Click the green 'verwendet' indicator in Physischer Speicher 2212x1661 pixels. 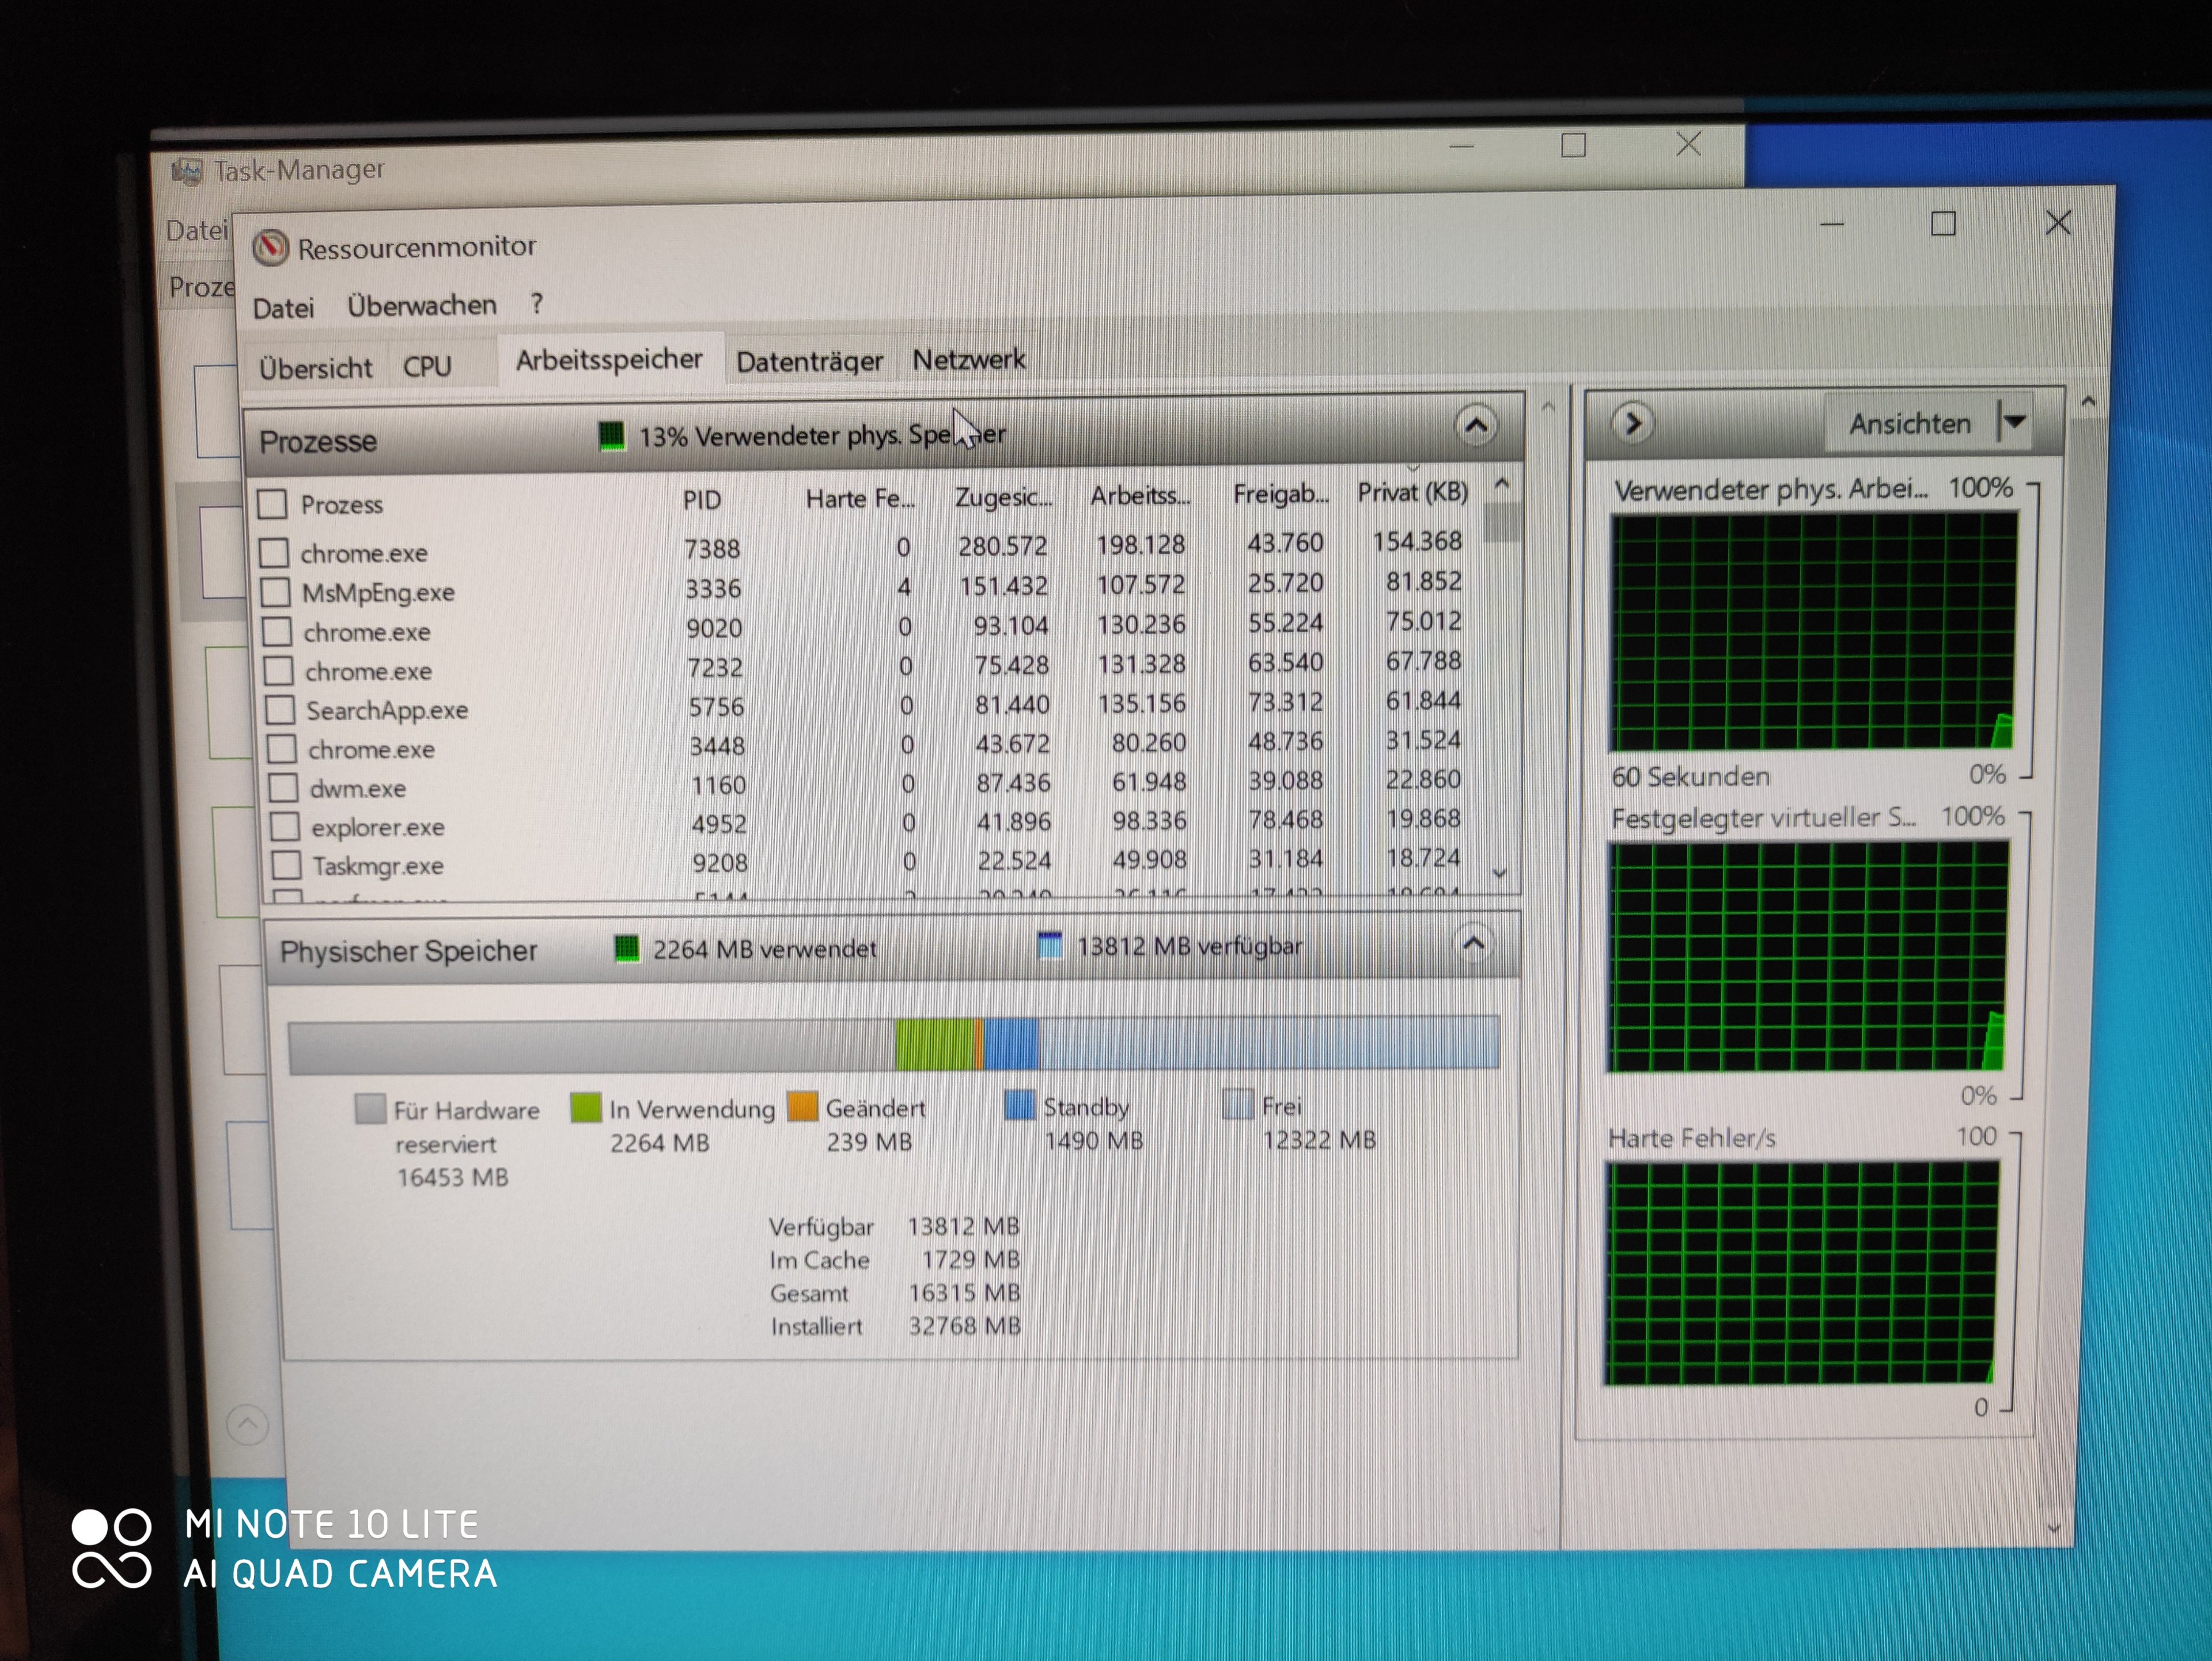point(626,948)
